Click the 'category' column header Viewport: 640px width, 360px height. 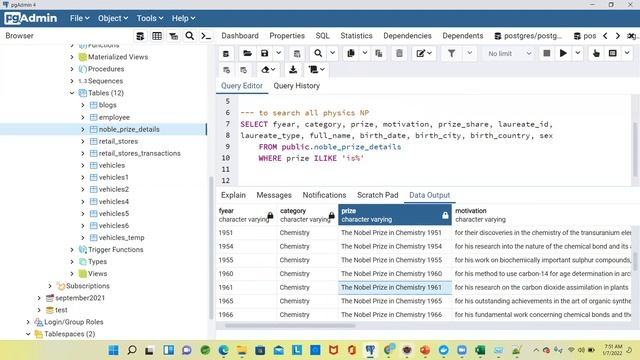307,215
